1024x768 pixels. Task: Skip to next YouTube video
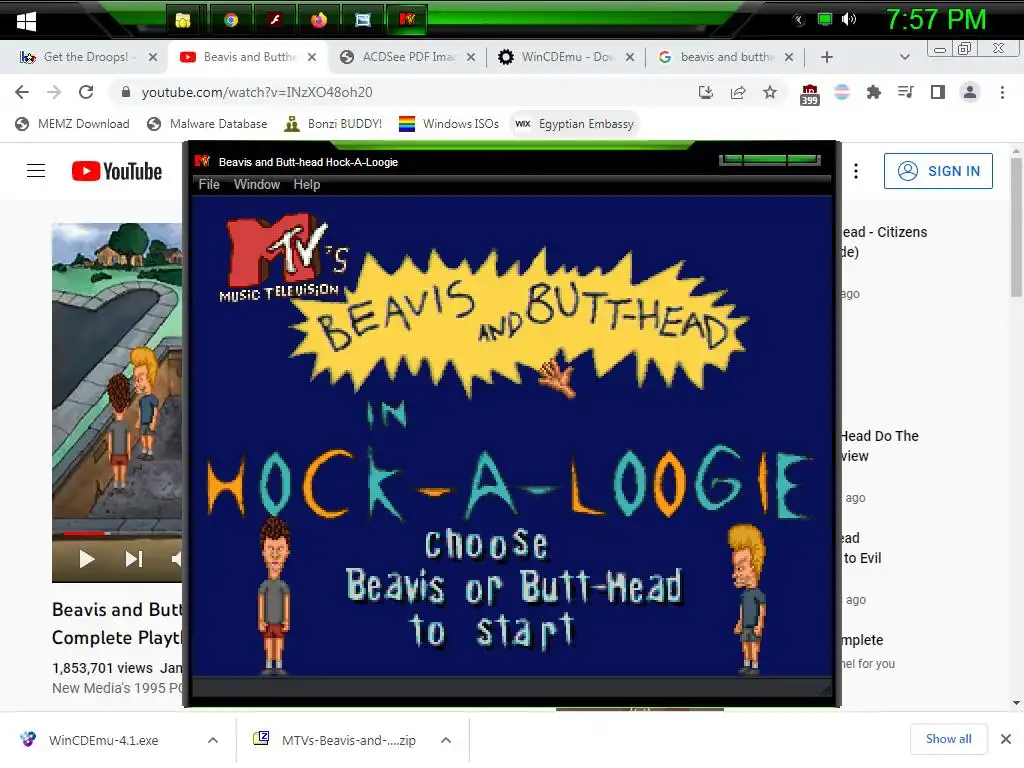point(134,559)
